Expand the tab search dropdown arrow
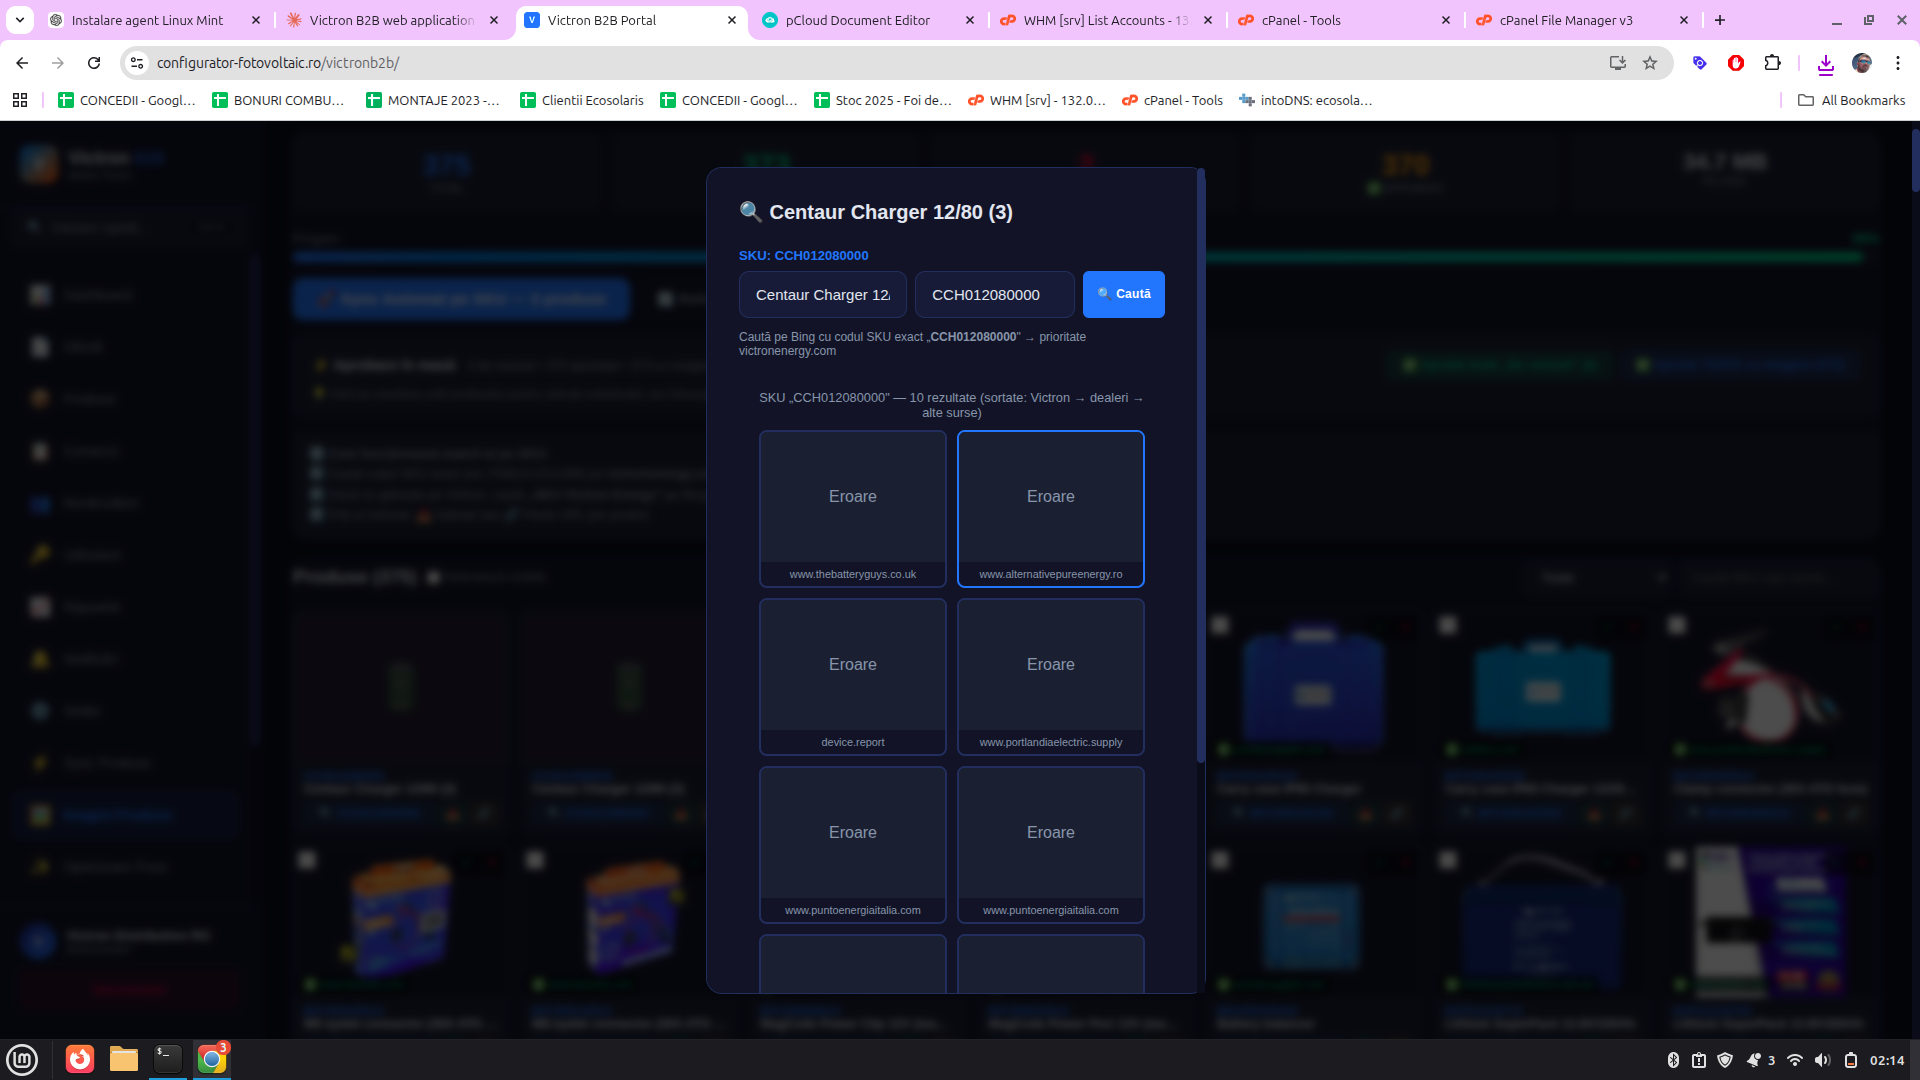The image size is (1920, 1080). tap(20, 20)
